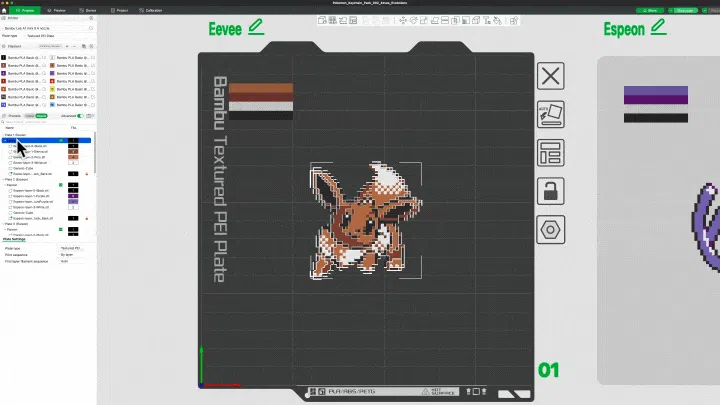Arrange objects on Eevee plate

click(551, 153)
